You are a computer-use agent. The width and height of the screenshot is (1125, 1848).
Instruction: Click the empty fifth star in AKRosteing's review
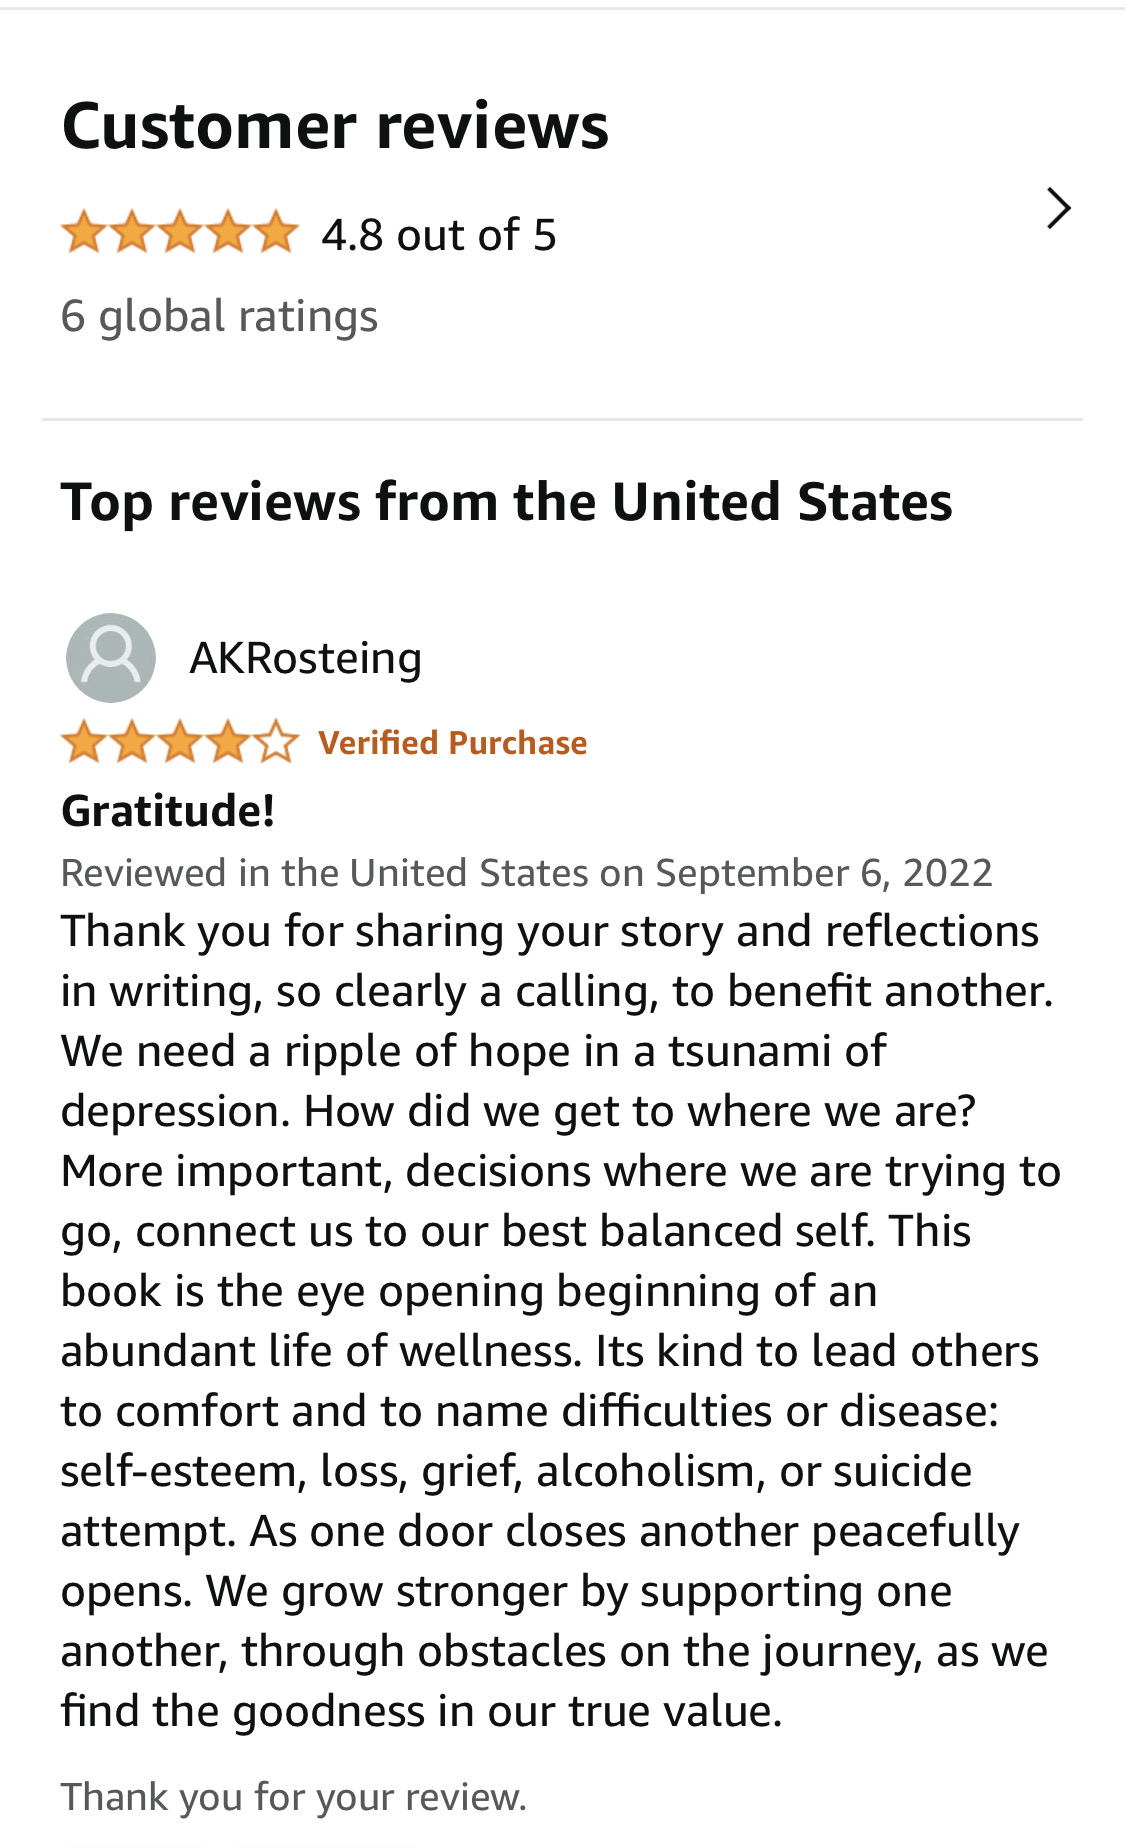click(x=276, y=743)
